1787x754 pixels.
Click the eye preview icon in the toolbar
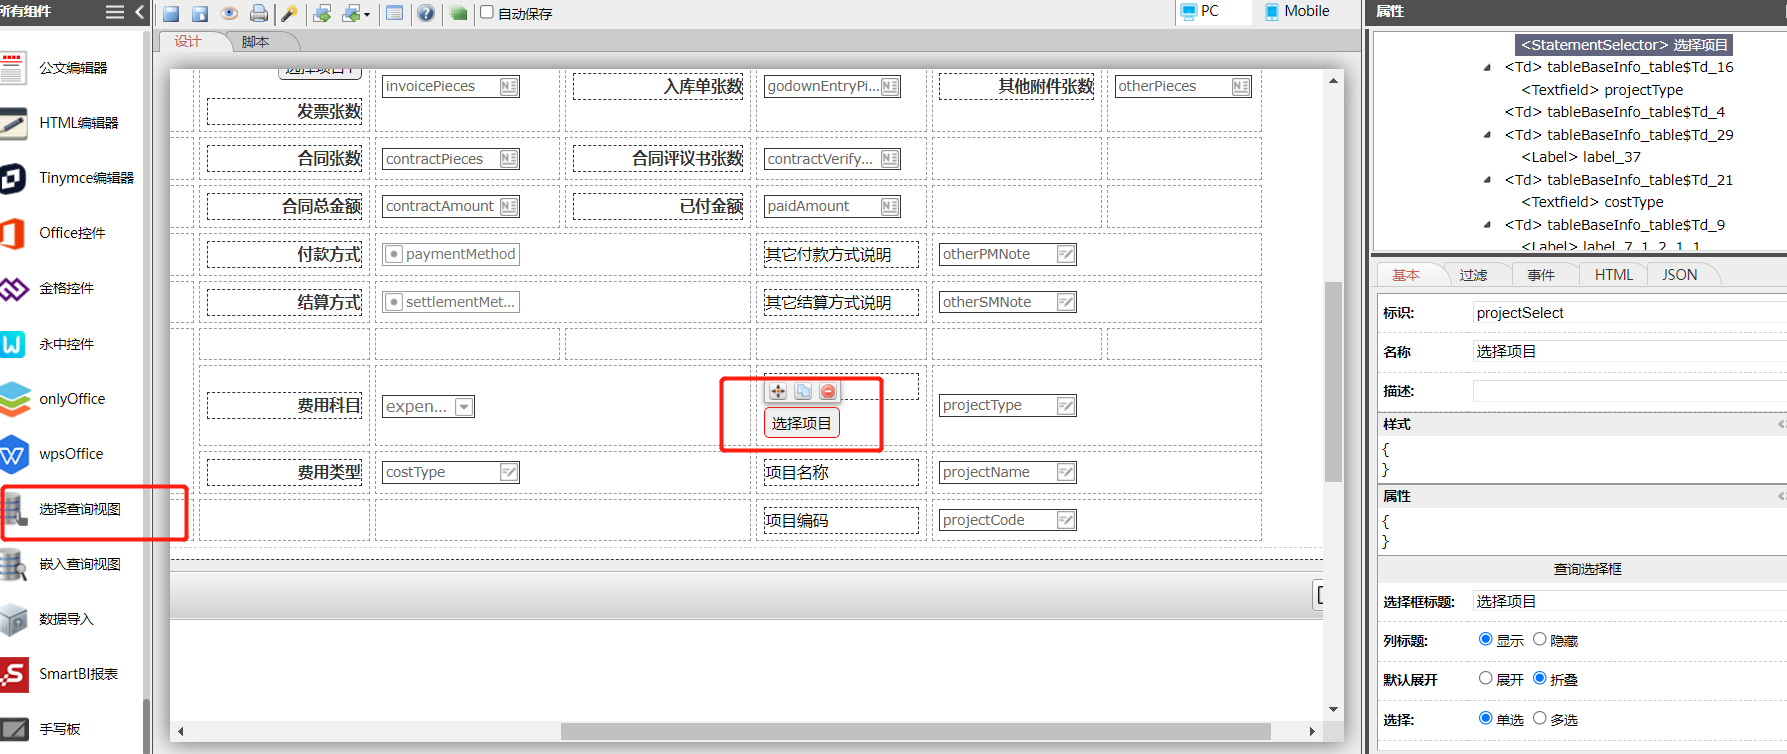(229, 14)
